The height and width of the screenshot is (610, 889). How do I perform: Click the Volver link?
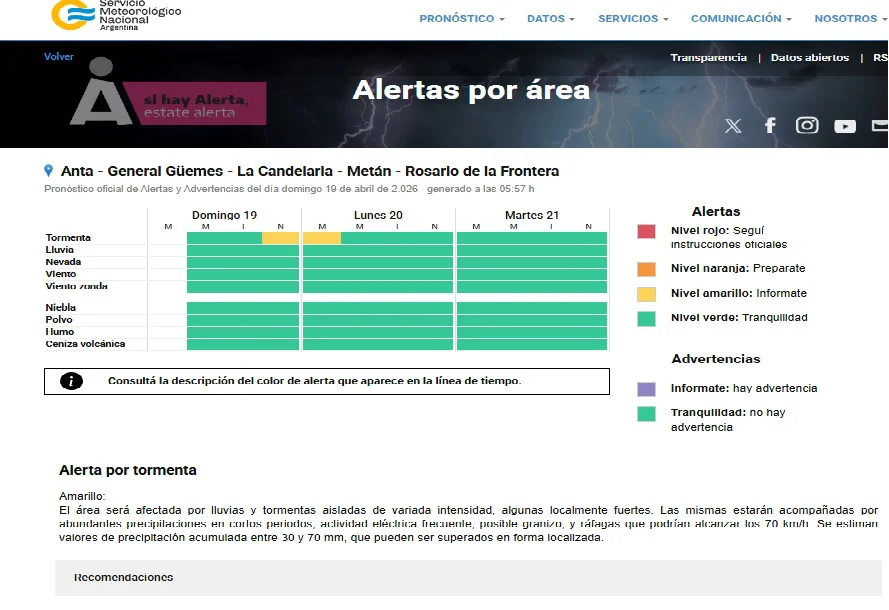59,56
